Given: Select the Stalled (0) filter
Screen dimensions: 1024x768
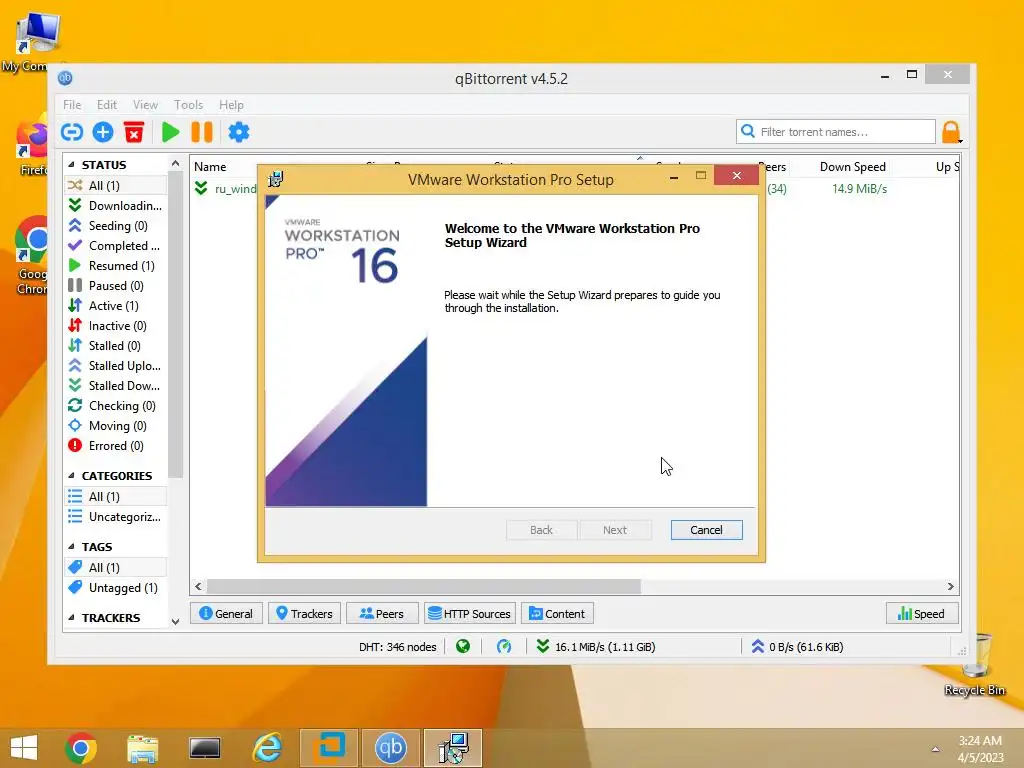Looking at the screenshot, I should point(115,345).
